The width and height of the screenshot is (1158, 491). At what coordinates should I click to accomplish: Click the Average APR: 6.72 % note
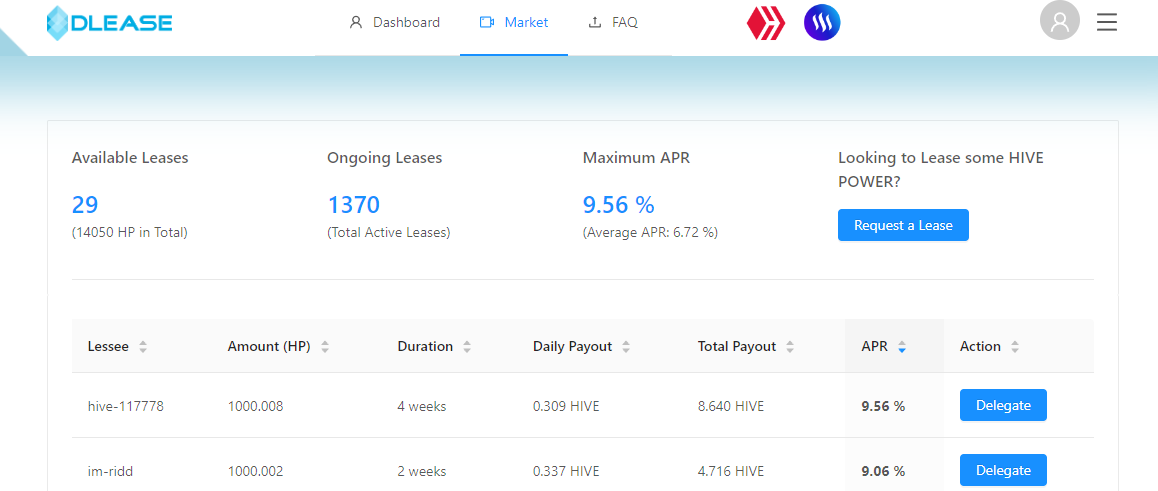651,233
